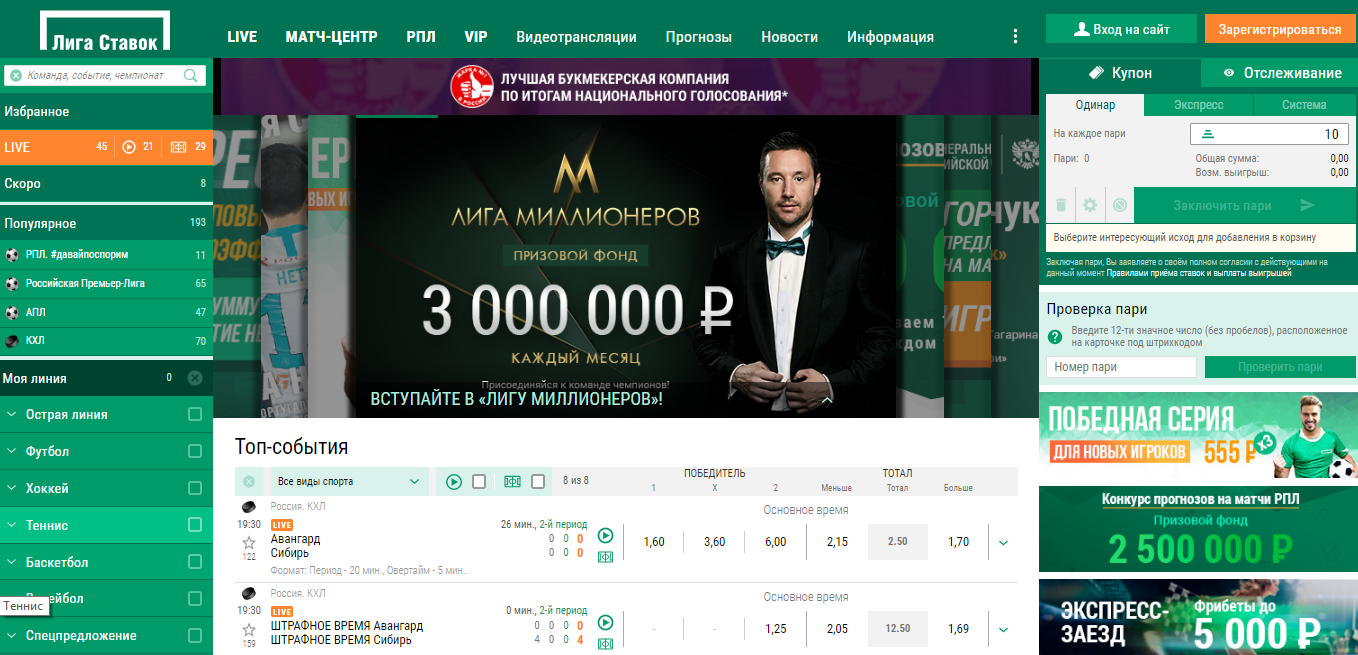Click the Вход на сайт button
1358x655 pixels.
point(1121,29)
